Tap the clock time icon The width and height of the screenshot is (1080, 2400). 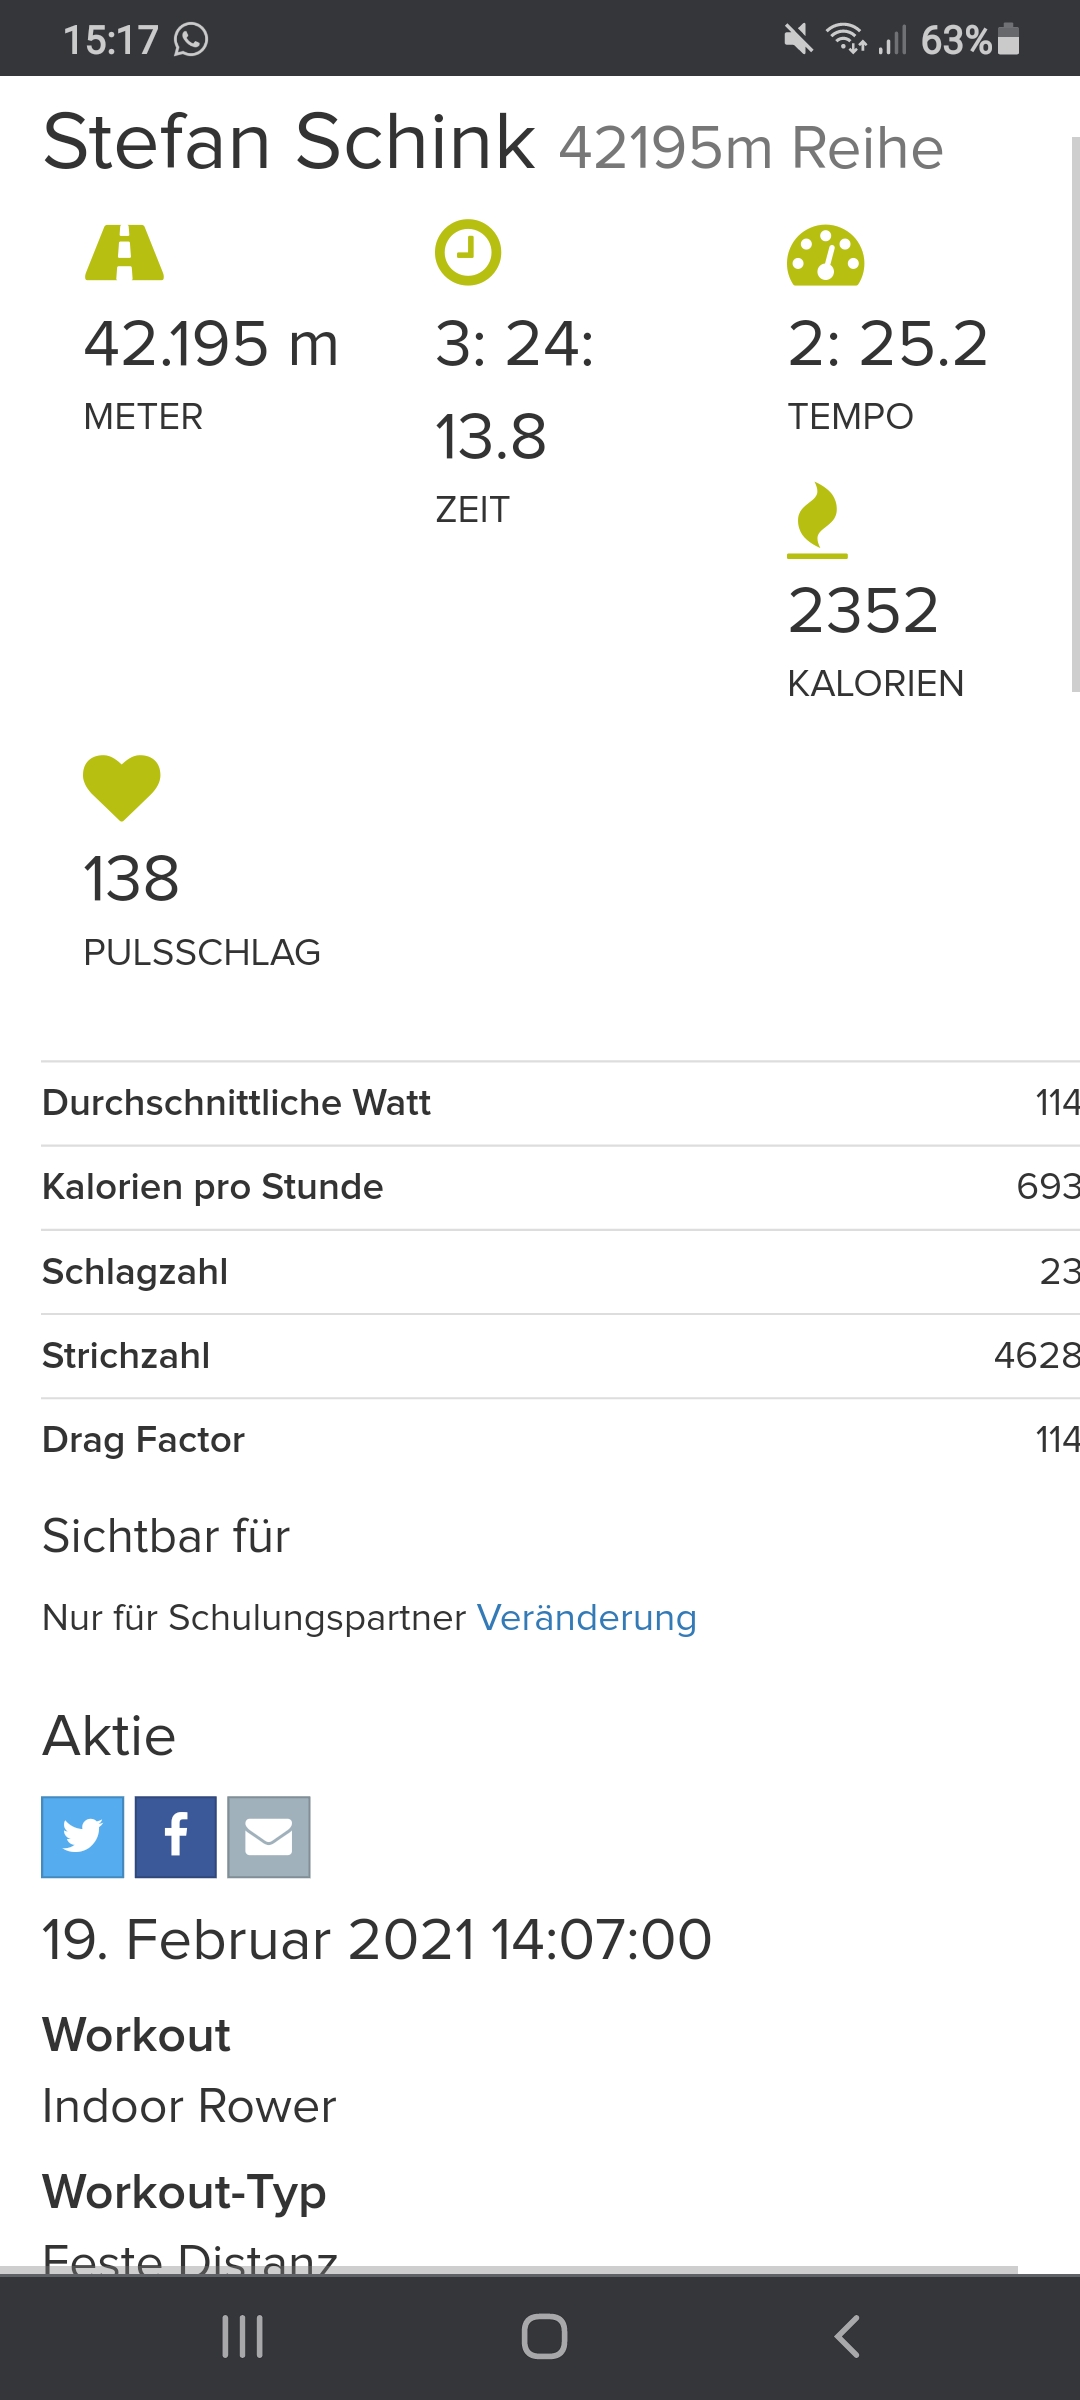tap(468, 252)
